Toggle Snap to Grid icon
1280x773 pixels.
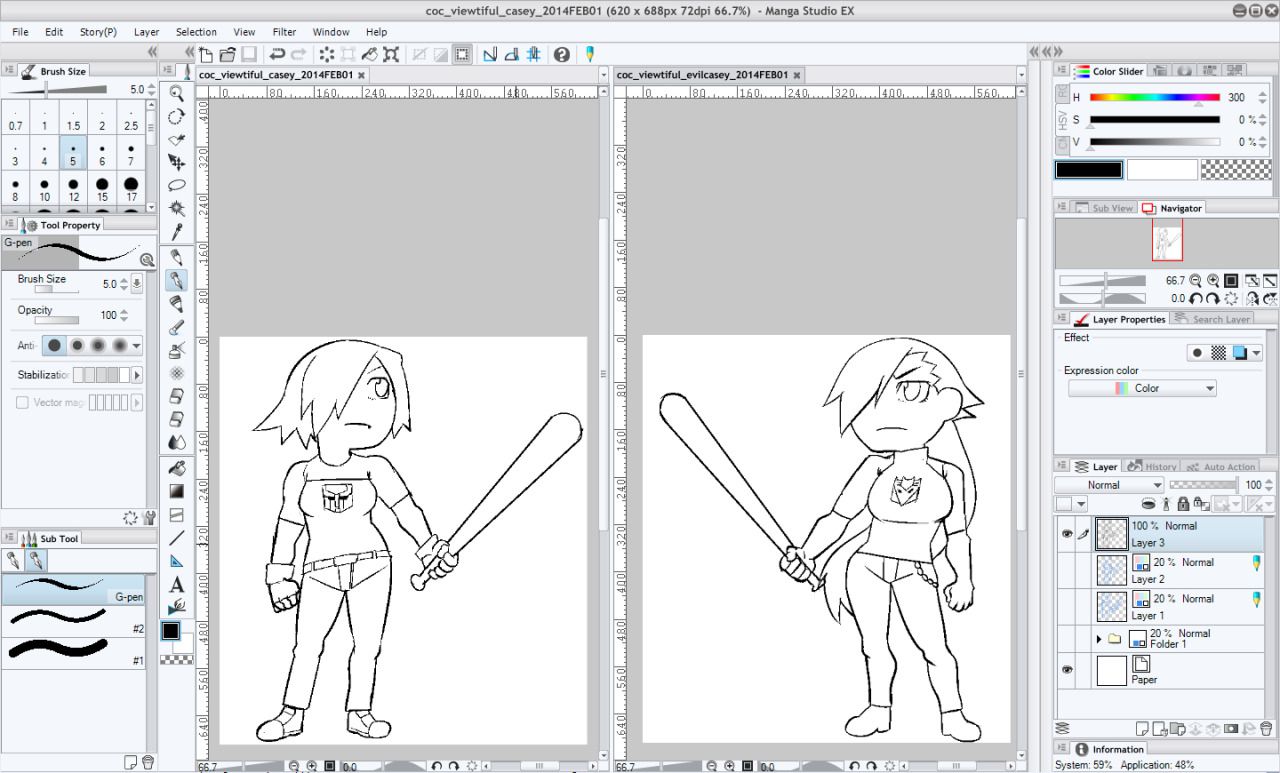[x=534, y=54]
